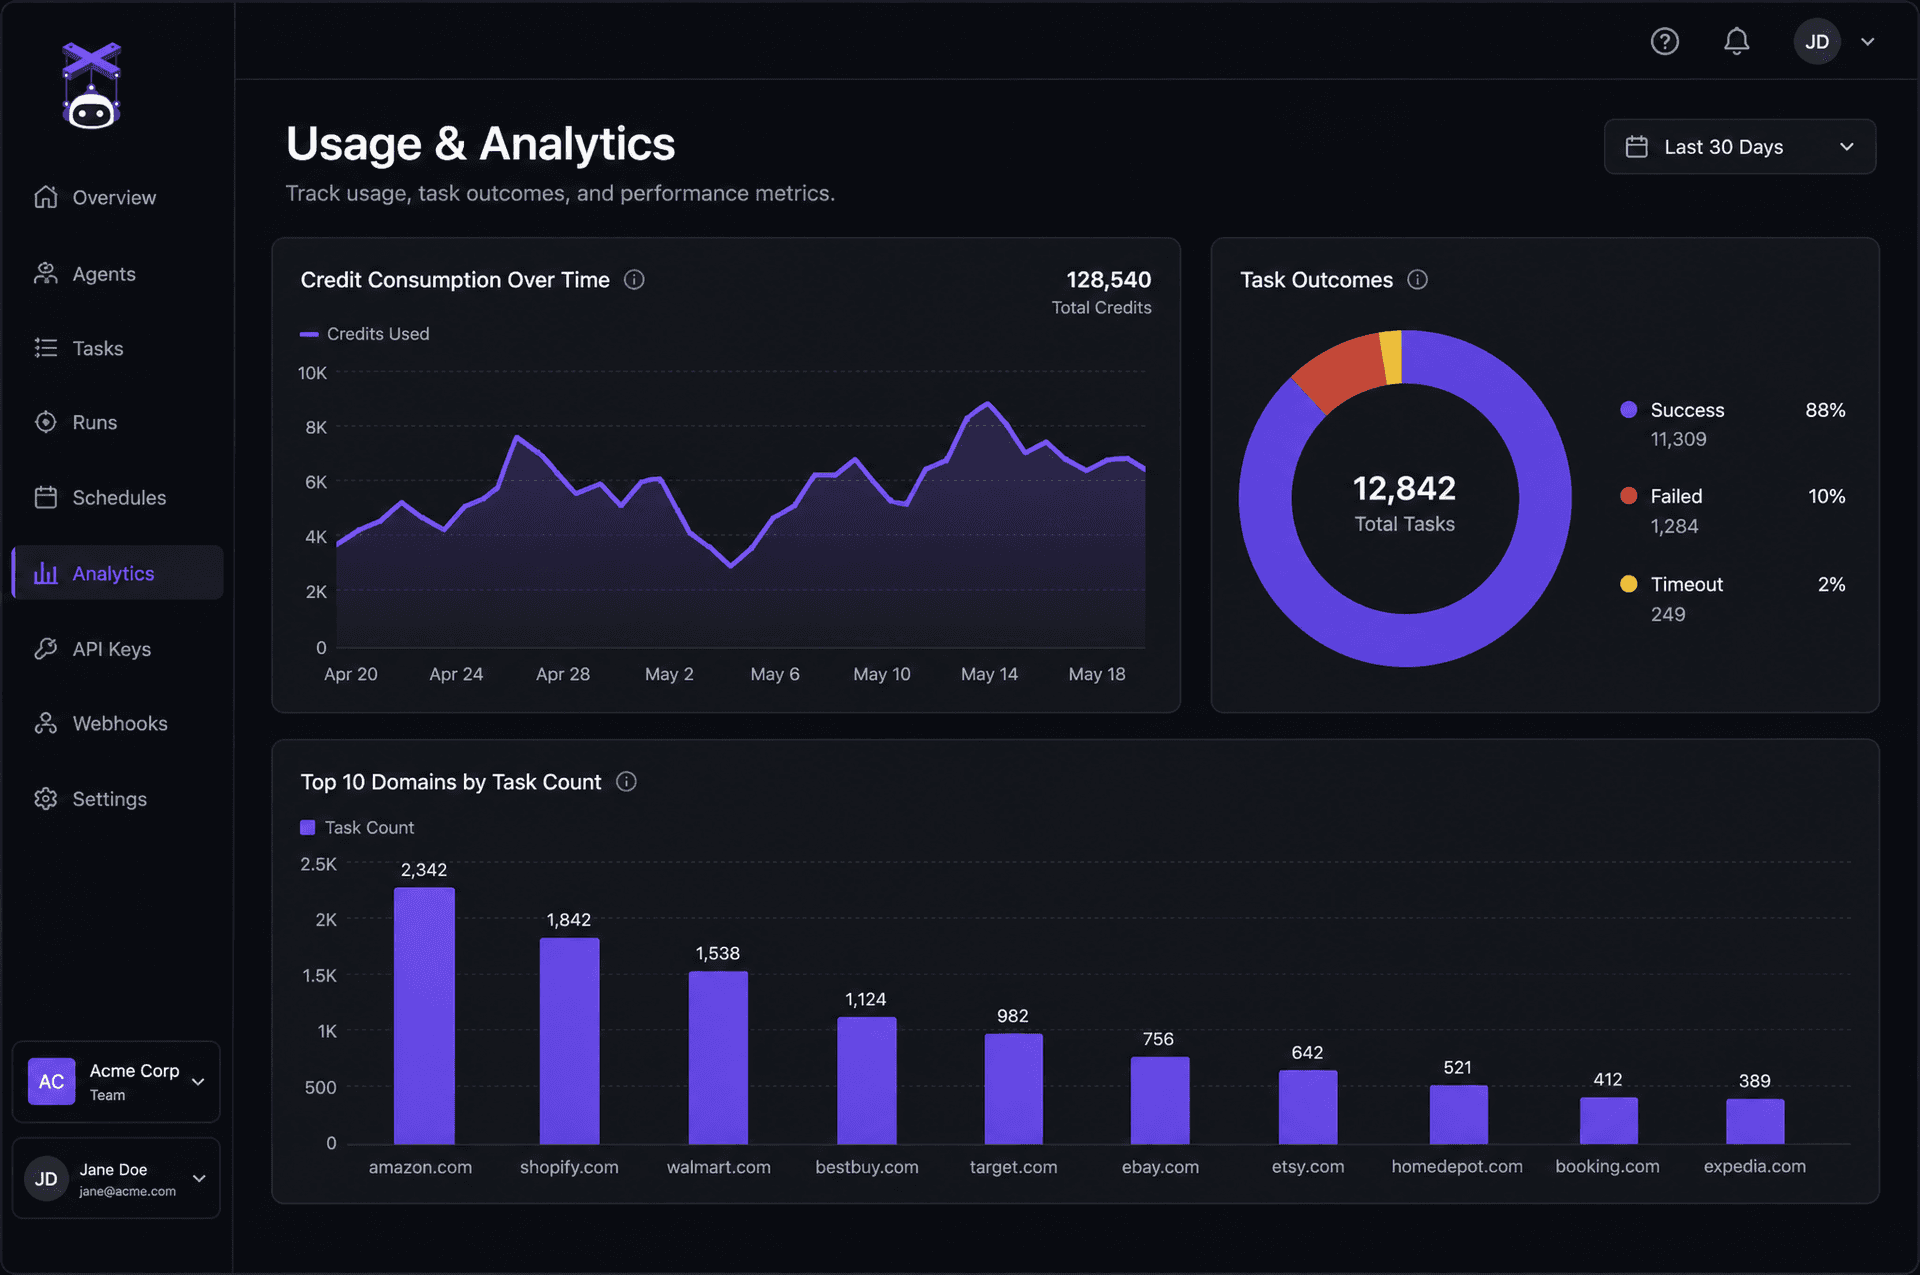
Task: Click the bestbuy.com bar
Action: tap(866, 1081)
